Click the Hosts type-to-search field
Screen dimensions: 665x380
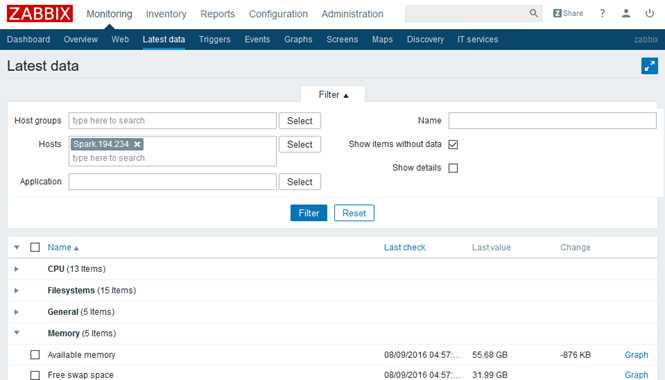tap(173, 158)
